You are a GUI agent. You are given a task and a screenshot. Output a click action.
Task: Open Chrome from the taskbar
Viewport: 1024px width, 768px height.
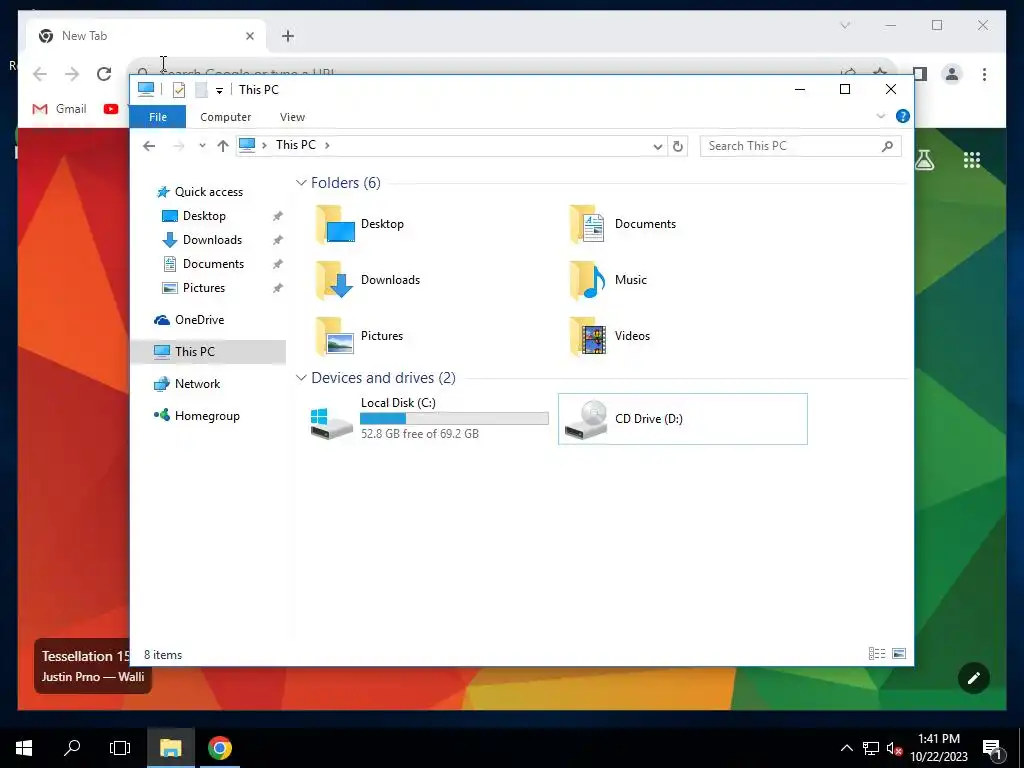click(x=220, y=748)
